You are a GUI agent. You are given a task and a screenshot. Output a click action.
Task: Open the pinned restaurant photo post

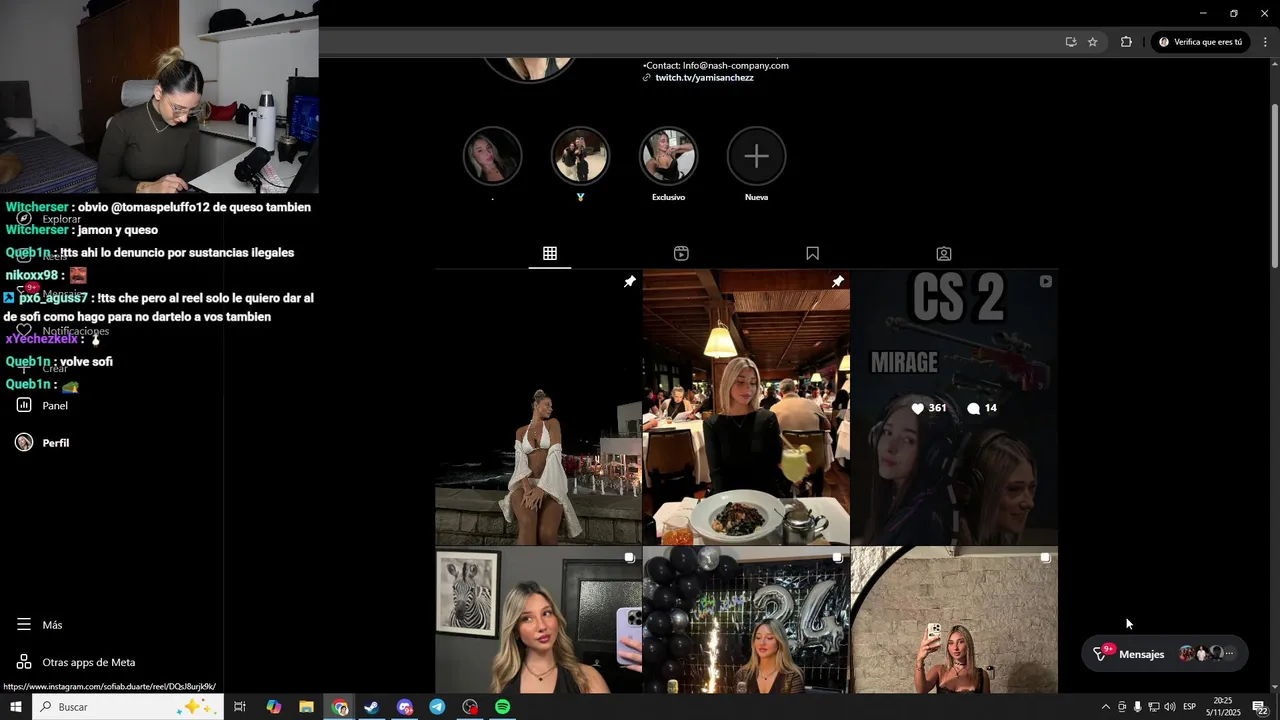(746, 407)
